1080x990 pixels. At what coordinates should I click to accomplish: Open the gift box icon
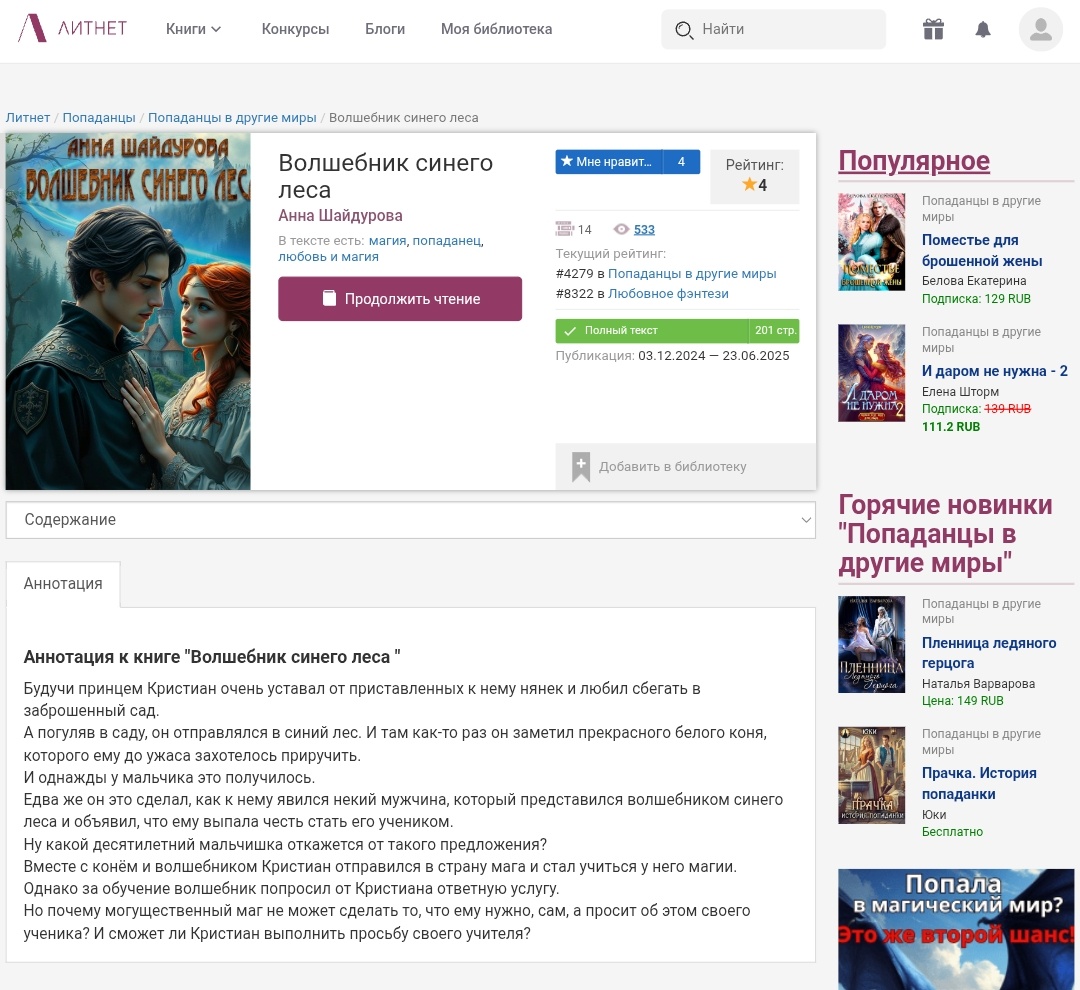[933, 29]
